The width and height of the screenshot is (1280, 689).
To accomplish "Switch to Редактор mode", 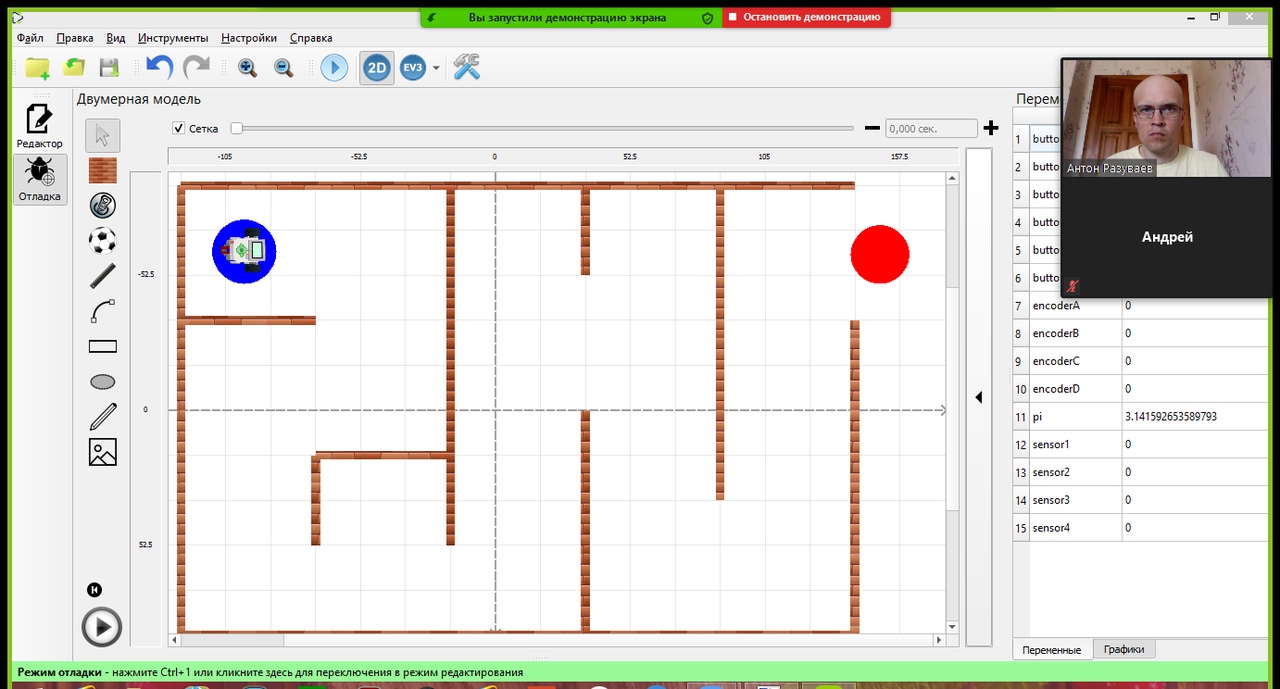I will click(x=39, y=126).
